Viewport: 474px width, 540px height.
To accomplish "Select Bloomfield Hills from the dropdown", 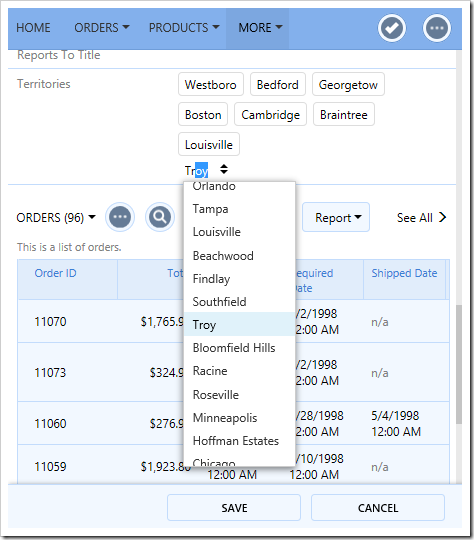I will pos(239,348).
